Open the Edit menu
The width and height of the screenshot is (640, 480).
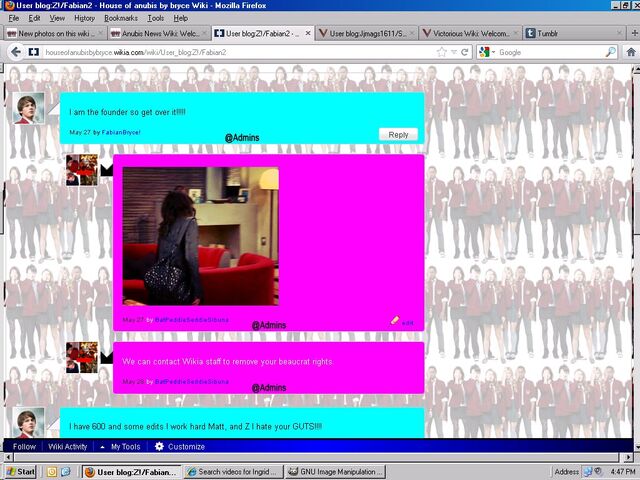[x=34, y=18]
